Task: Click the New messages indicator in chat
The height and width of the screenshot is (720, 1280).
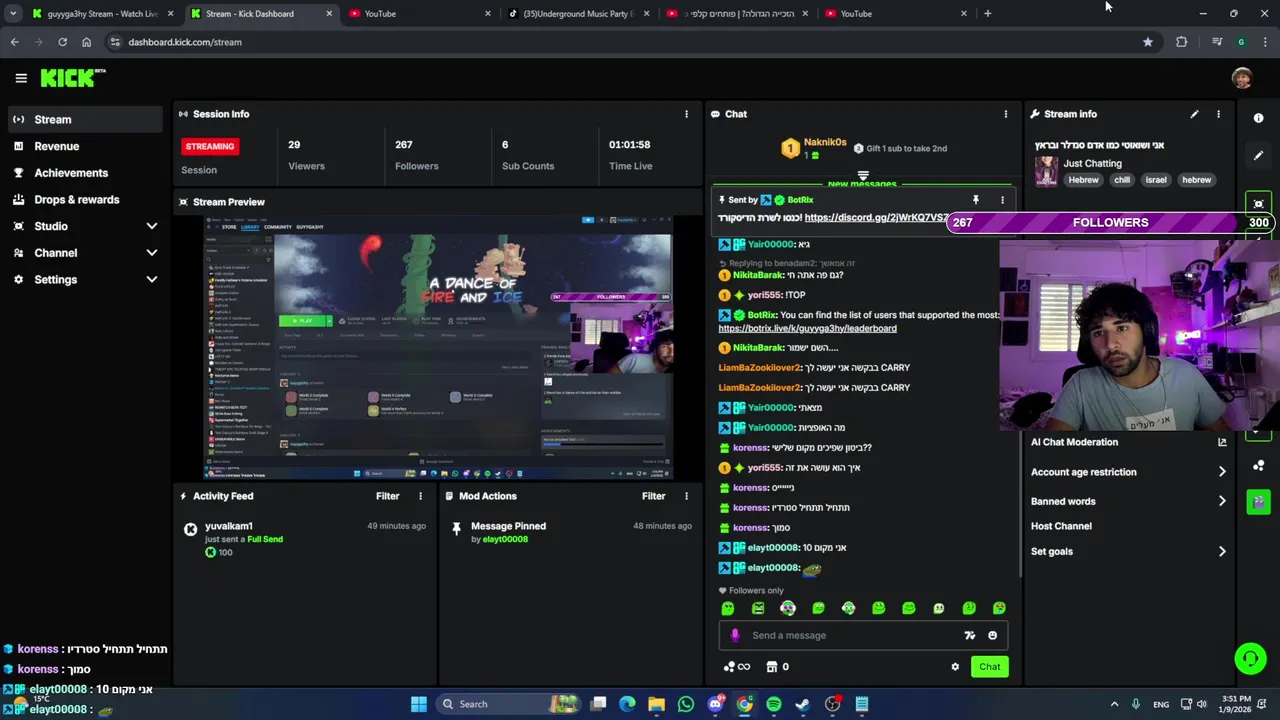Action: pyautogui.click(x=862, y=183)
